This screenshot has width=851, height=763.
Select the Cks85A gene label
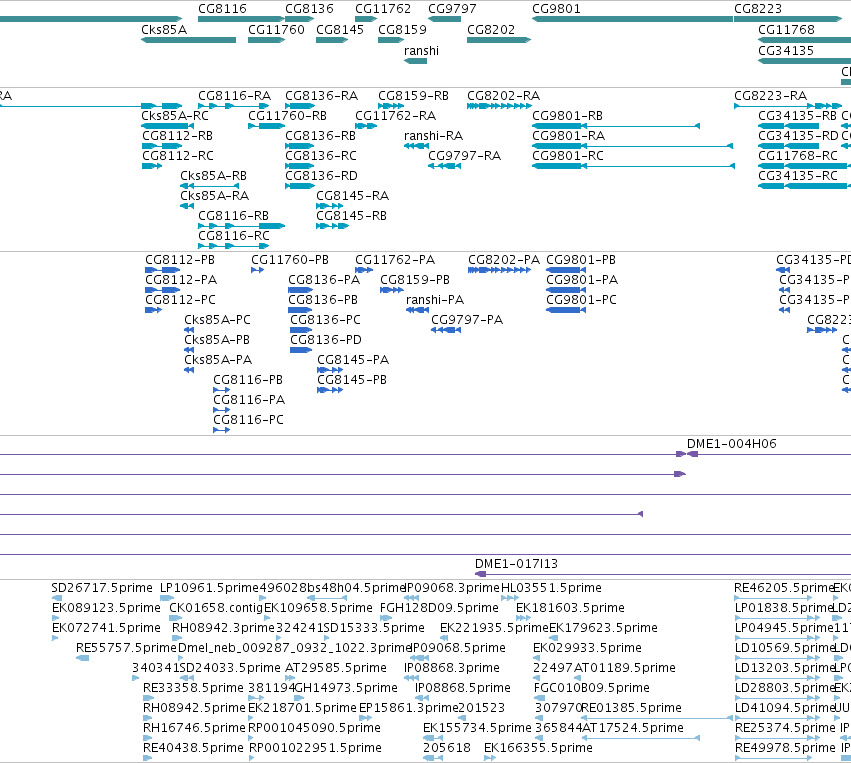pos(164,29)
